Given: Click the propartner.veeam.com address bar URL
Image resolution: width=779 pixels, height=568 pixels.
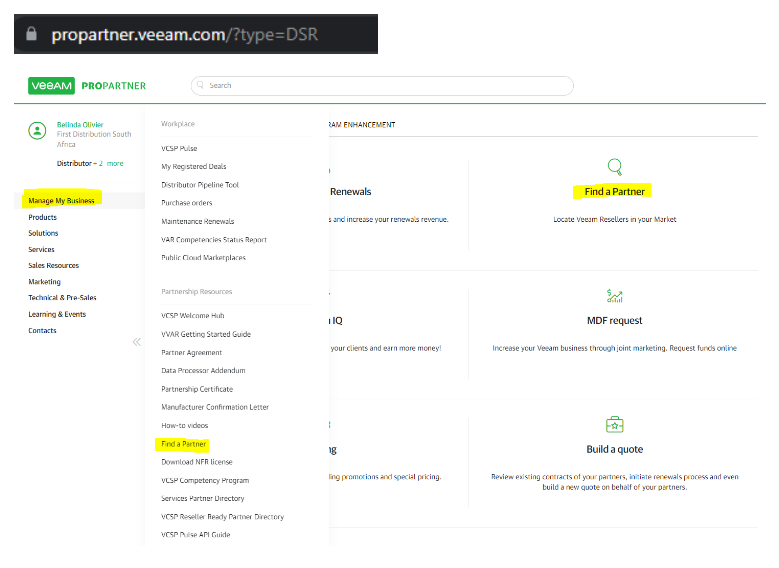Looking at the screenshot, I should (184, 34).
